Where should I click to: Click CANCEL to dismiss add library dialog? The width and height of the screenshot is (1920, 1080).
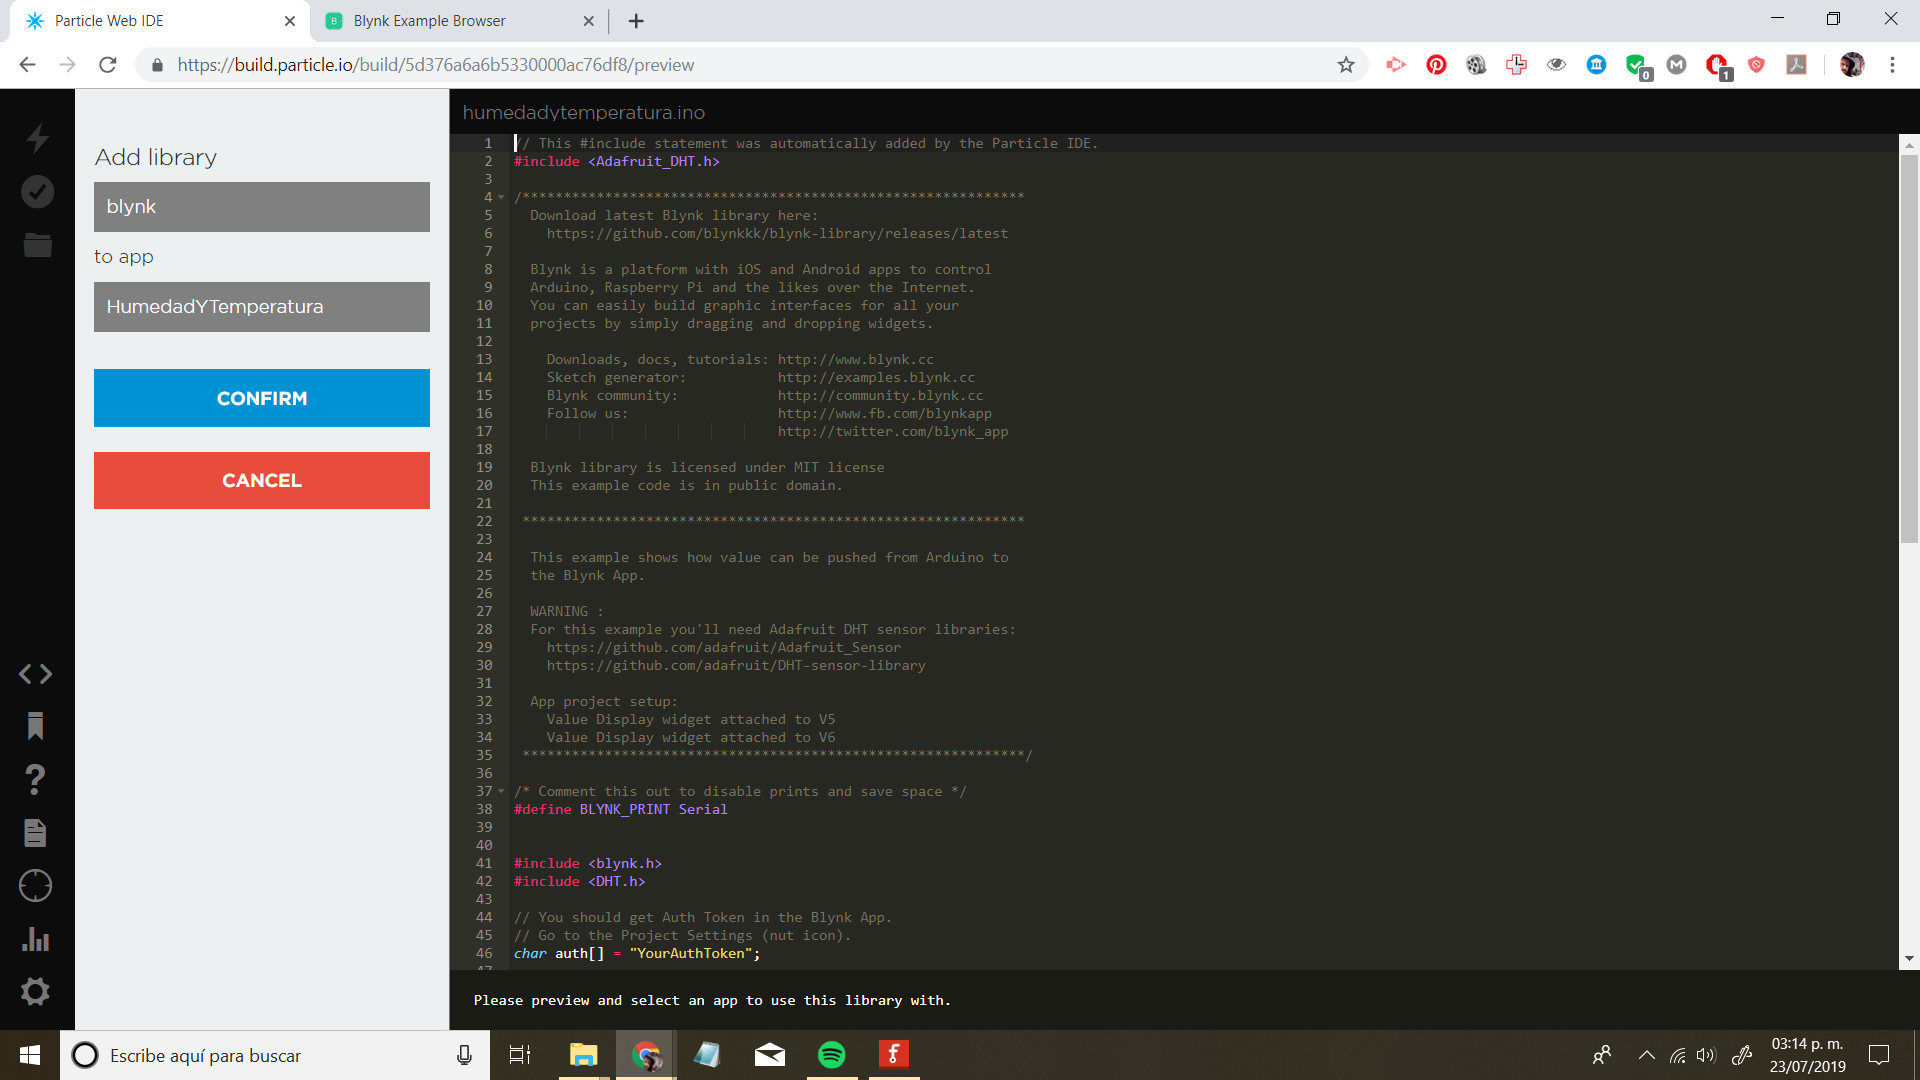262,480
